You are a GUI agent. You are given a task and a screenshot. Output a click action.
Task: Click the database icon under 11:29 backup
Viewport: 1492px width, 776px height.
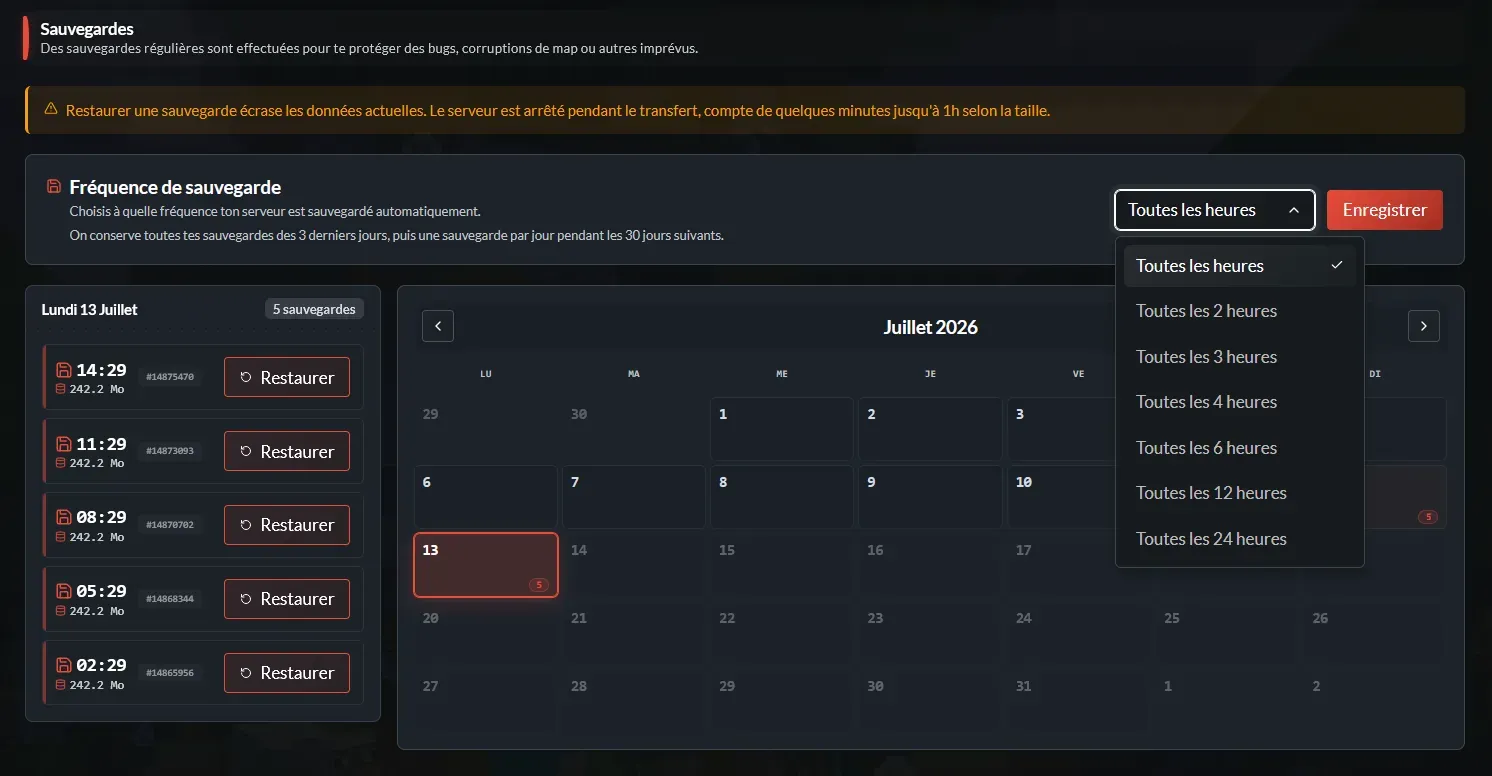[x=60, y=463]
